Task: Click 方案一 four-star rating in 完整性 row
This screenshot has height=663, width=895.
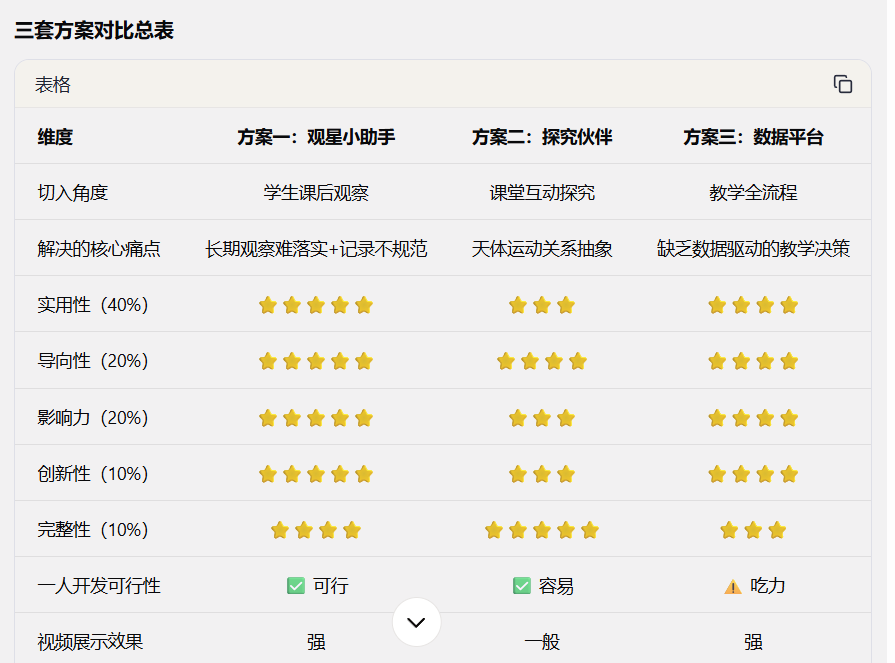Action: coord(316,531)
